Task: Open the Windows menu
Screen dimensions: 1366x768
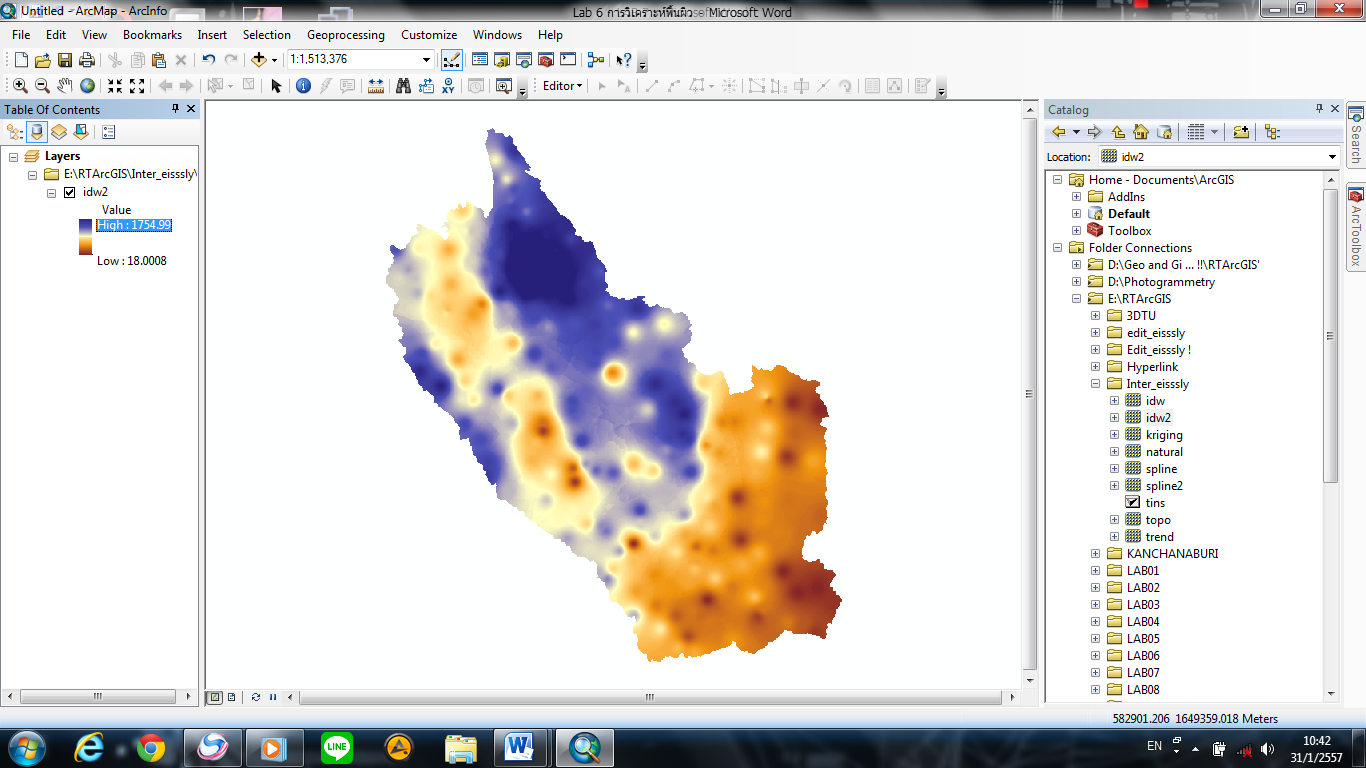Action: [x=497, y=35]
